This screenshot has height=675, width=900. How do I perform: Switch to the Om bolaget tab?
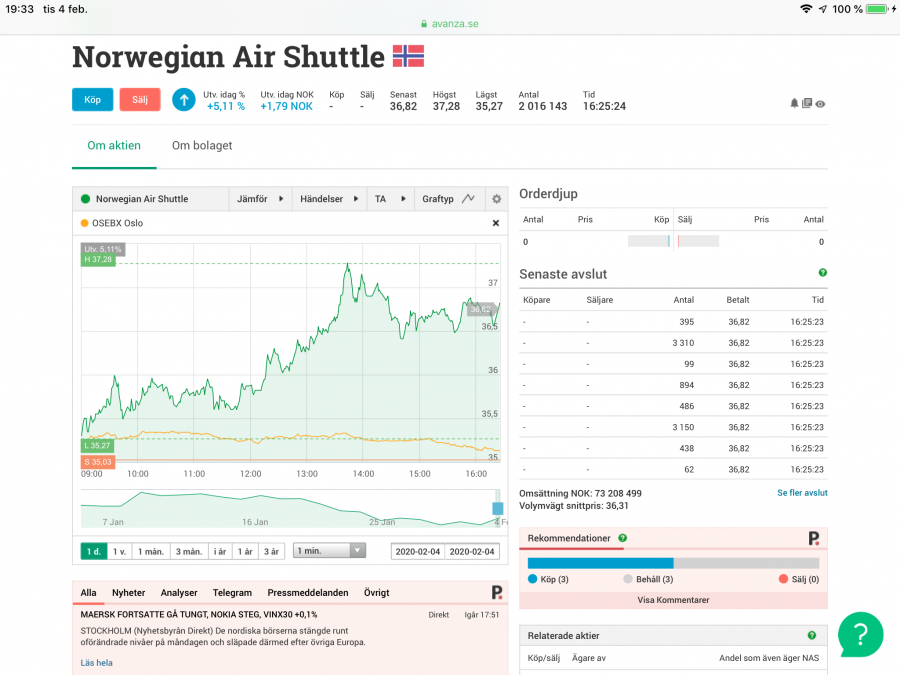202,146
